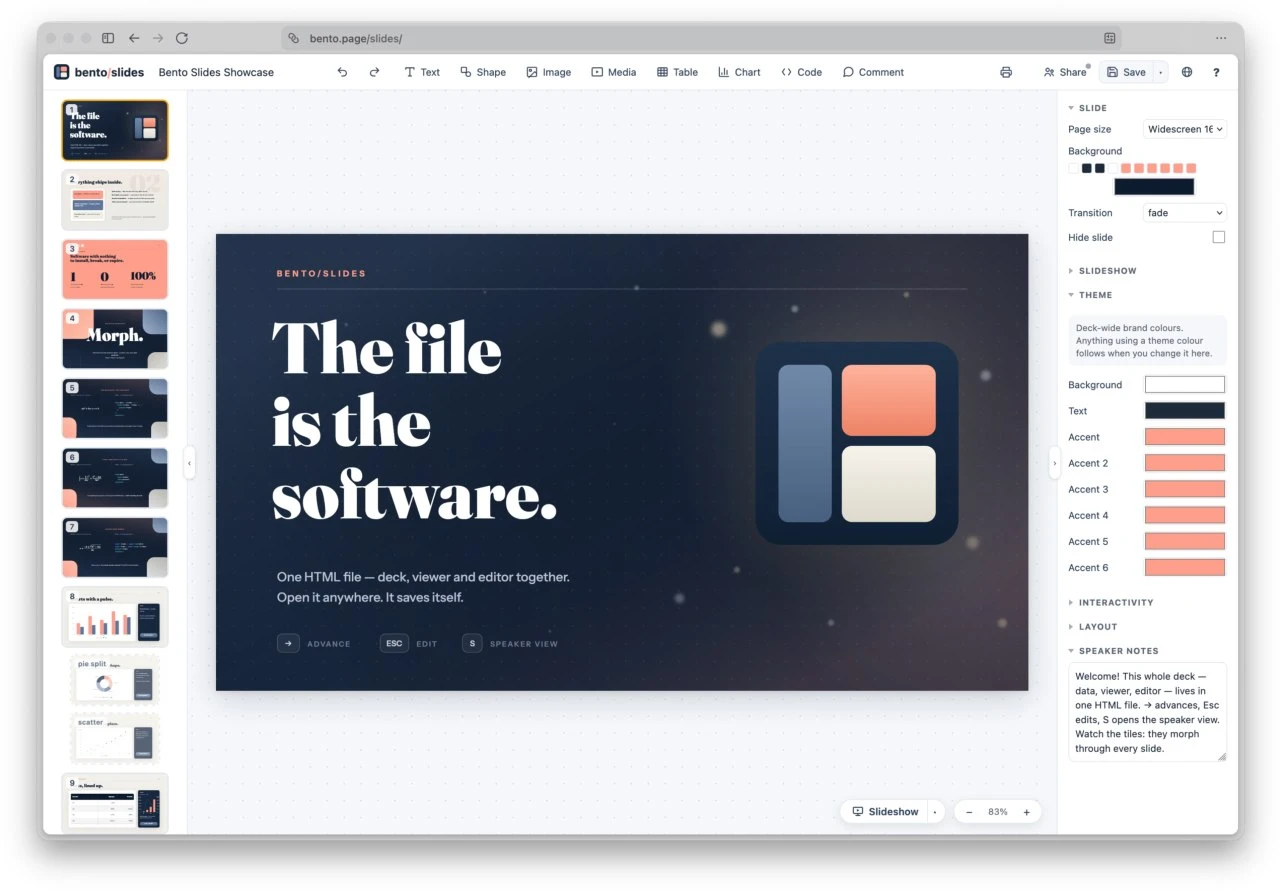Start the Slideshow button
Viewport: 1280px width, 891px height.
(x=884, y=812)
